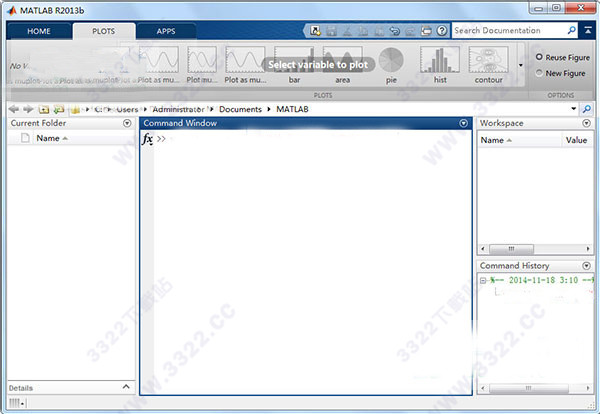Viewport: 600px width, 414px height.
Task: Expand the plots gallery dropdown arrow
Action: coord(520,65)
